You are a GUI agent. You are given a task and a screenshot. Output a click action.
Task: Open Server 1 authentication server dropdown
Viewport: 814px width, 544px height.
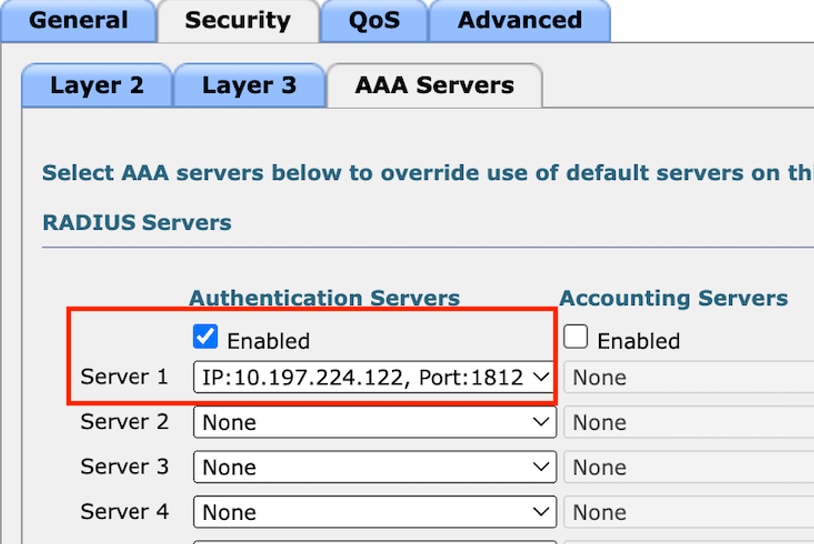click(374, 377)
